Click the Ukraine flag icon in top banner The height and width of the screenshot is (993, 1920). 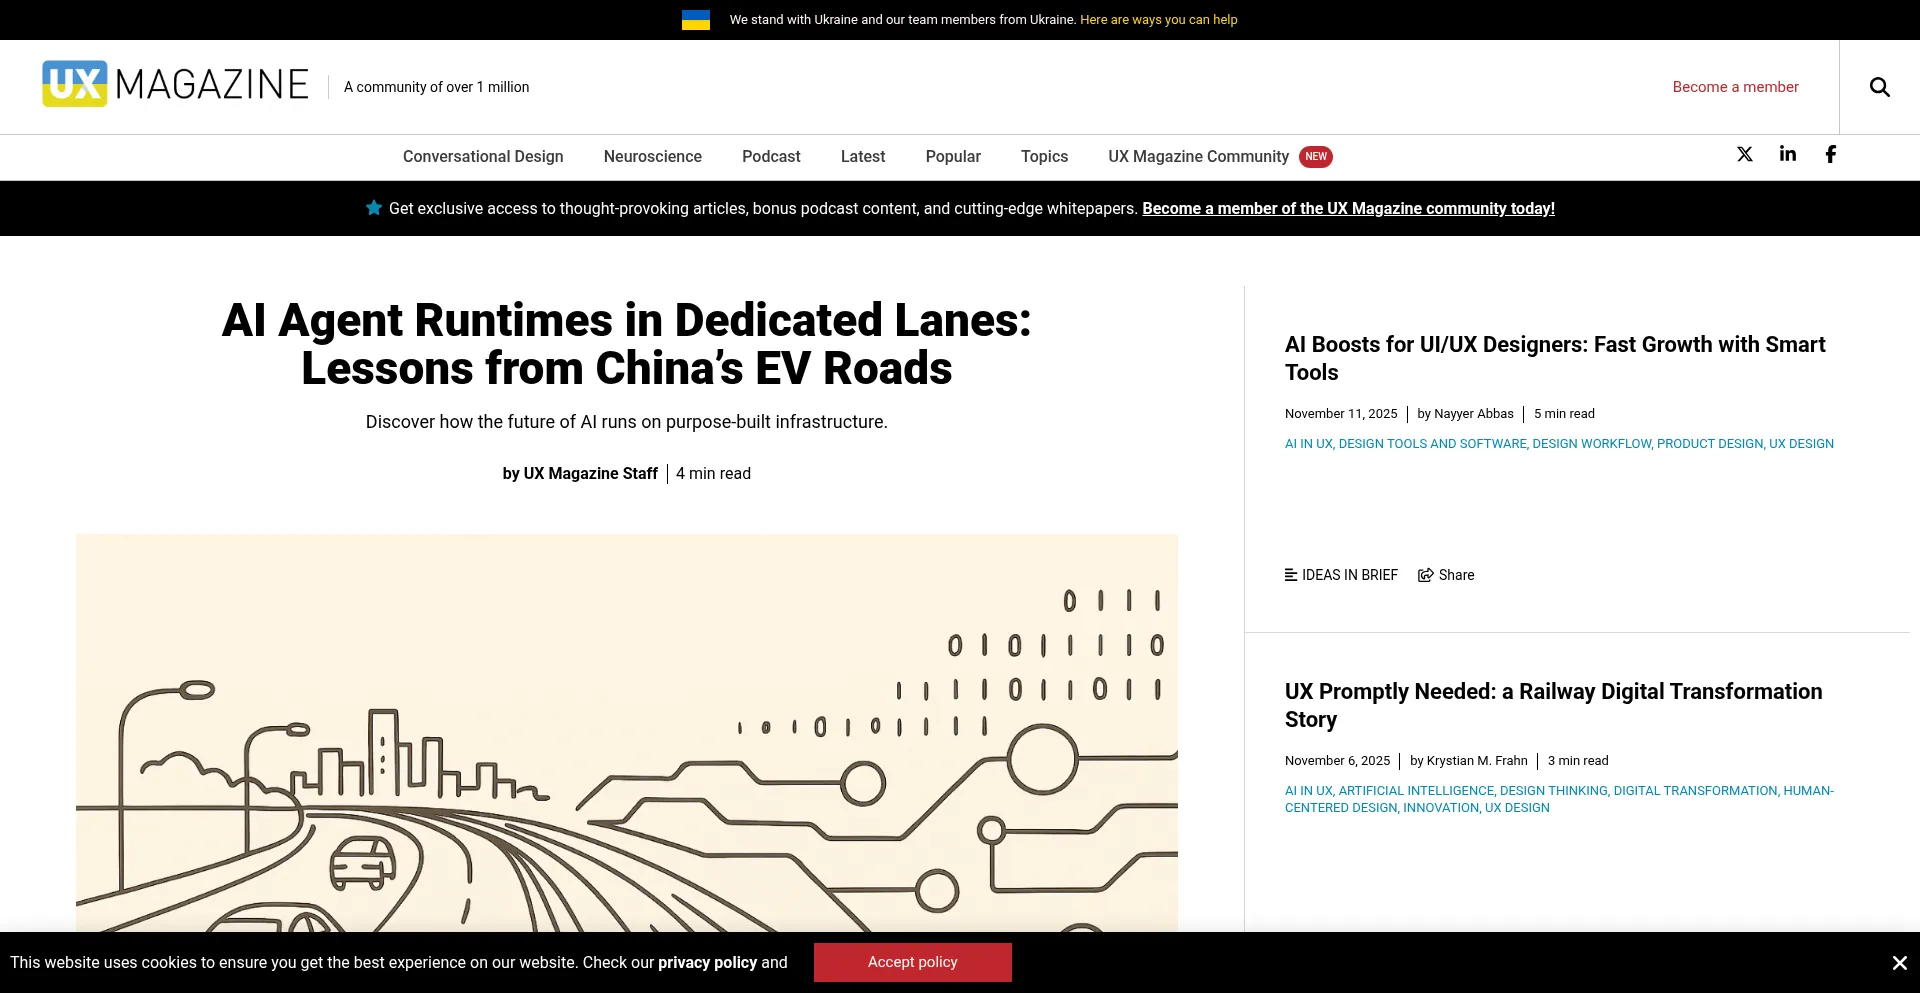point(695,20)
